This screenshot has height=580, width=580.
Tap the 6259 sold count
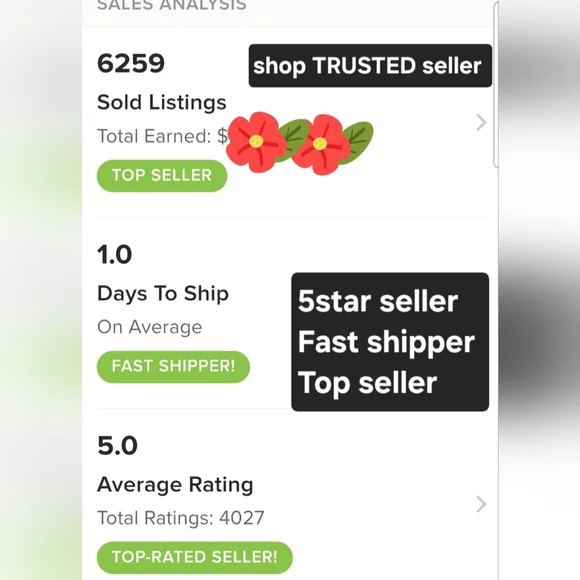[x=131, y=63]
